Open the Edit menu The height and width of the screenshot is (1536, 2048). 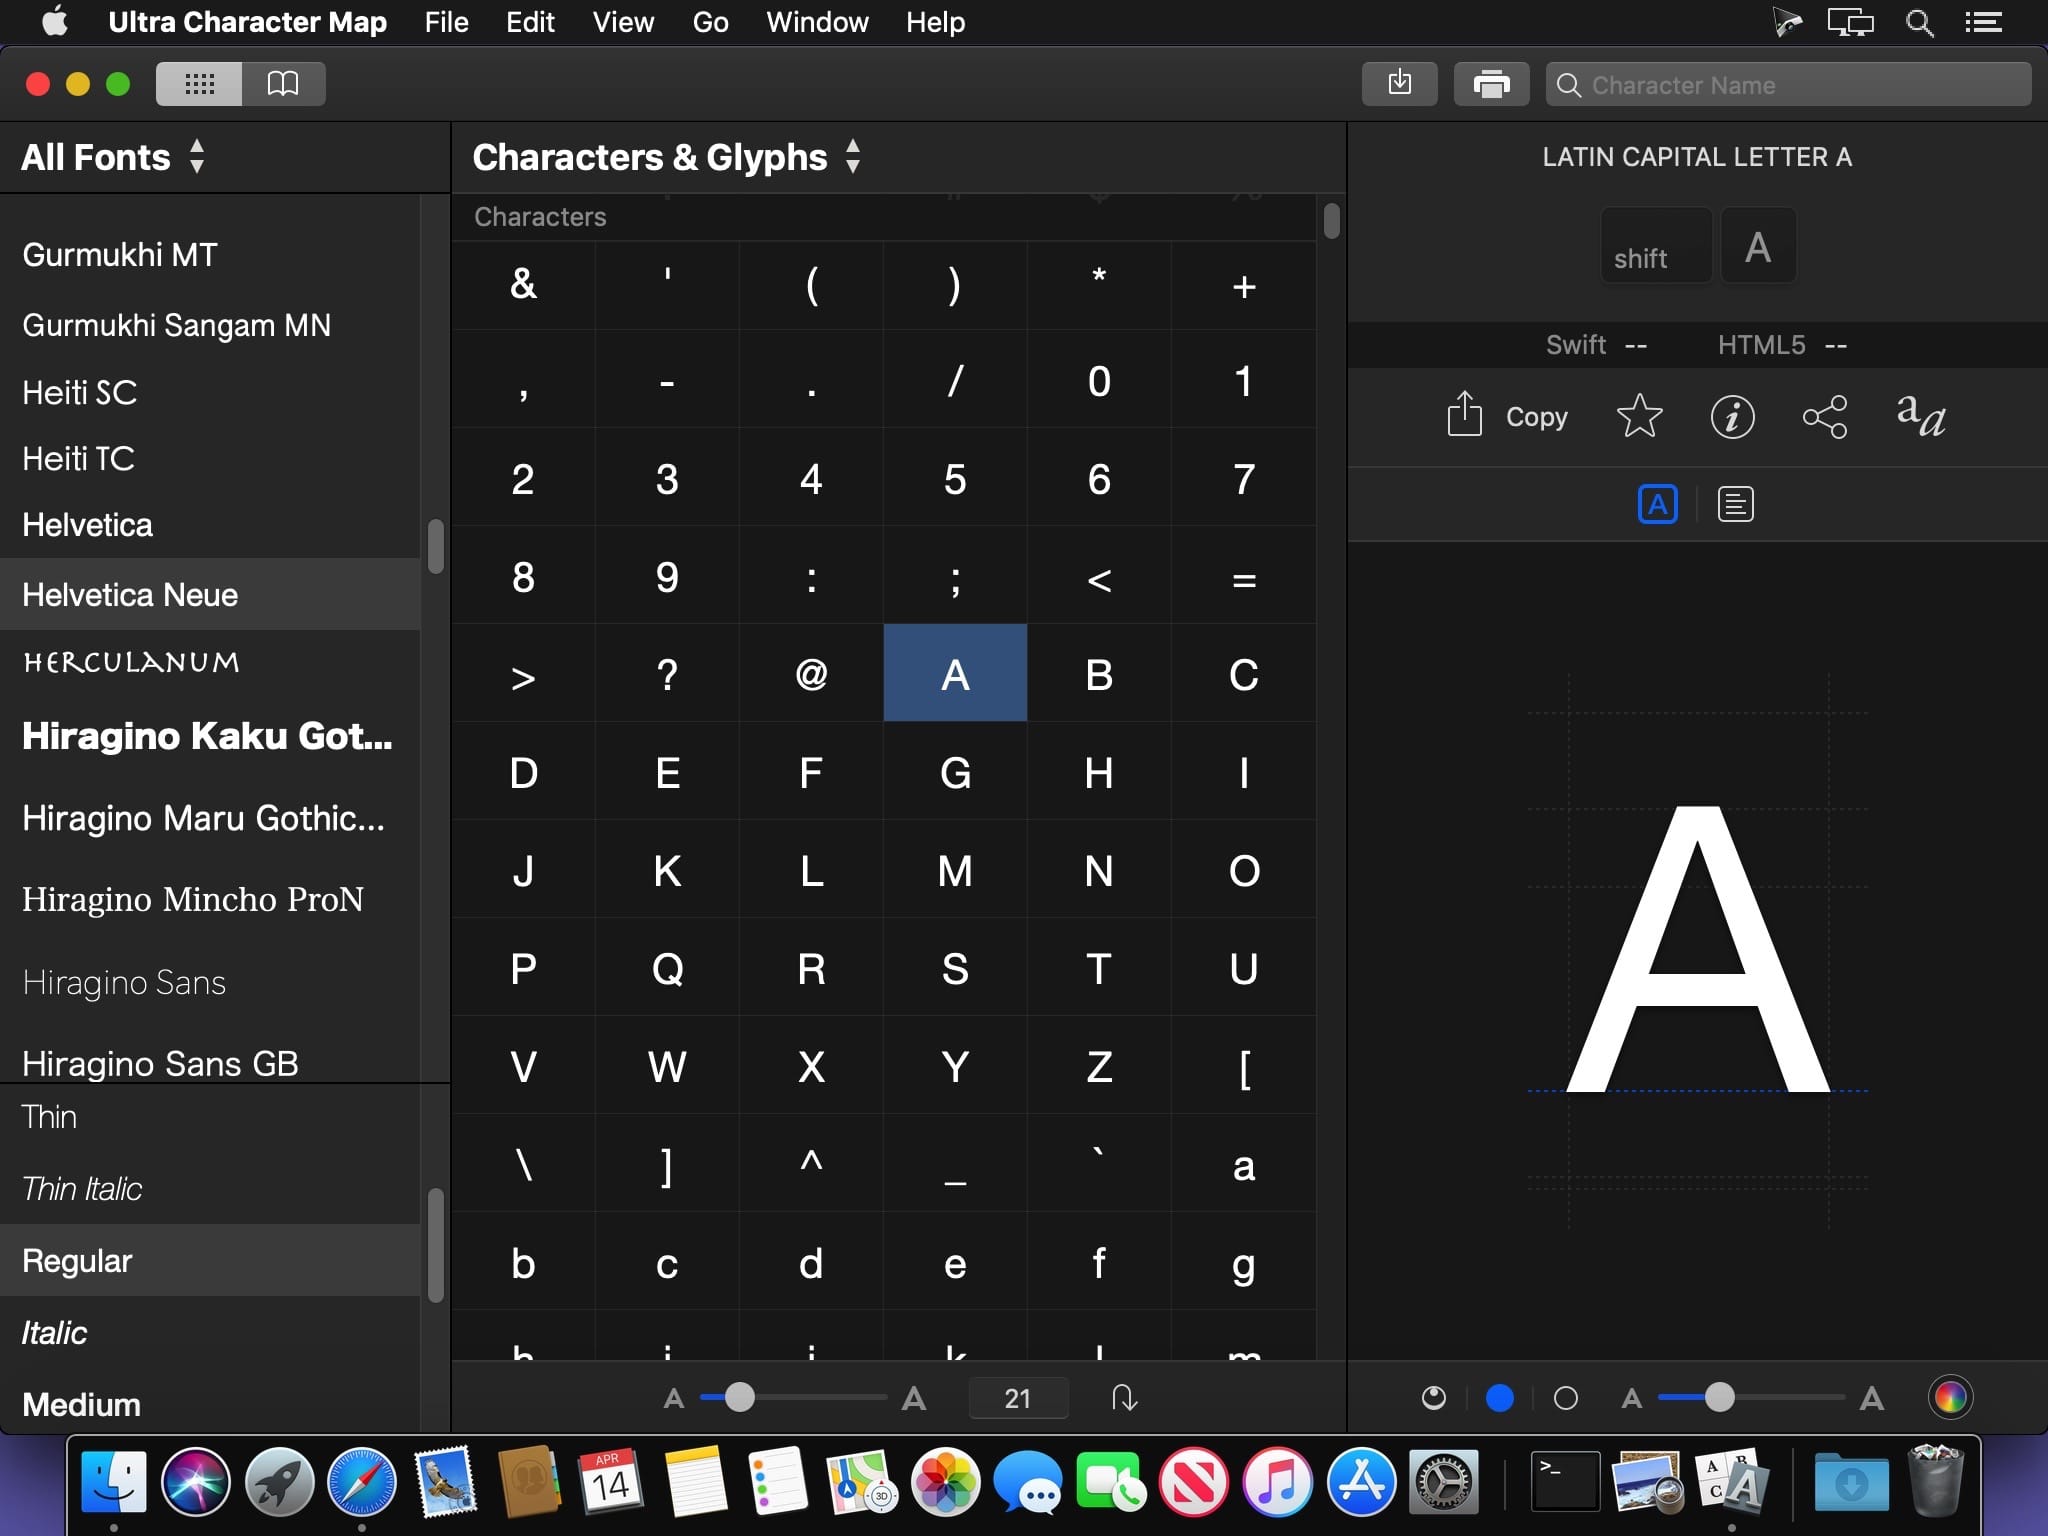point(530,22)
